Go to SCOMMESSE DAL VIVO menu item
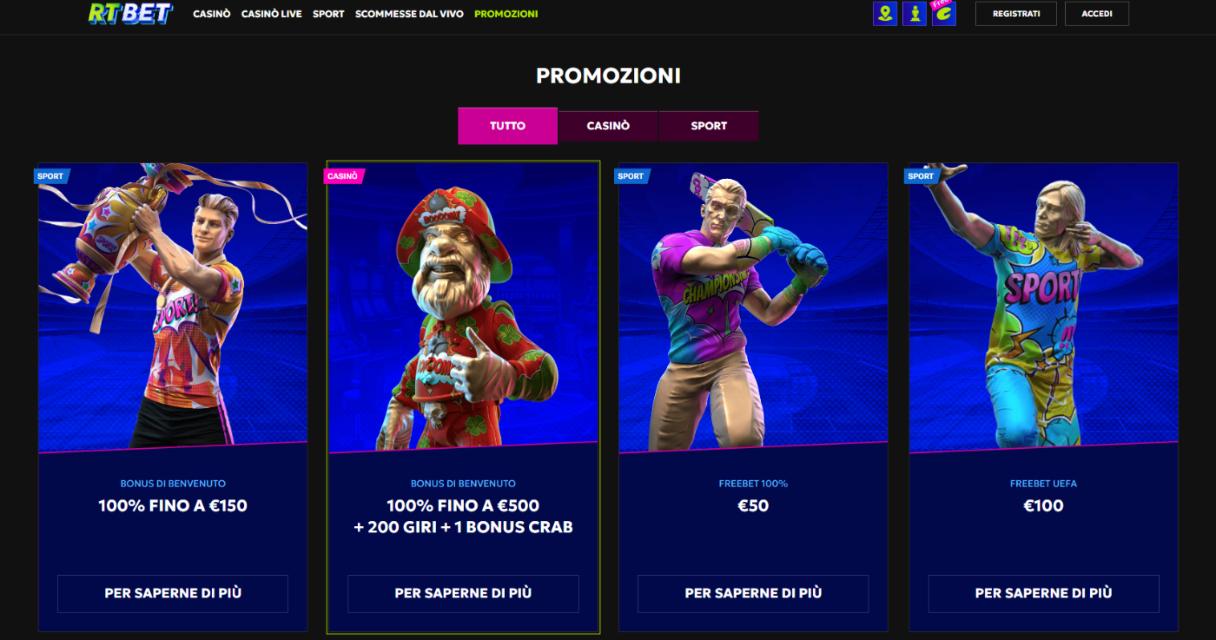The image size is (1216, 640). [x=409, y=14]
